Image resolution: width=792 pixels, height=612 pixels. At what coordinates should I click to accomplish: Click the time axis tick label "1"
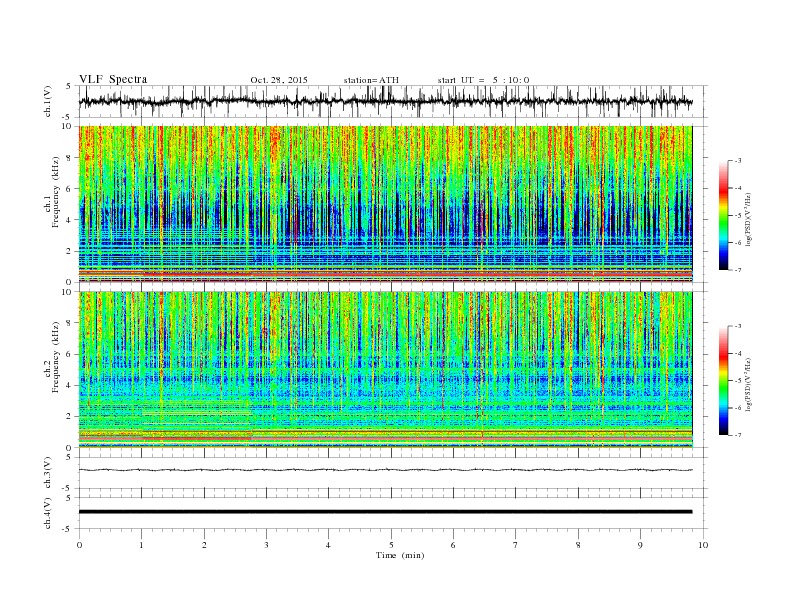pos(141,545)
